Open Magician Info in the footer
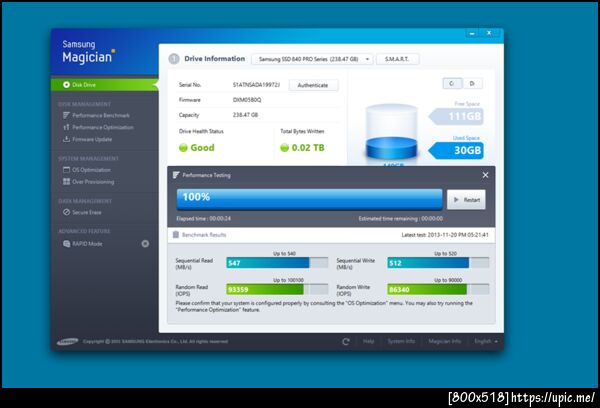The width and height of the screenshot is (600, 408). 445,341
